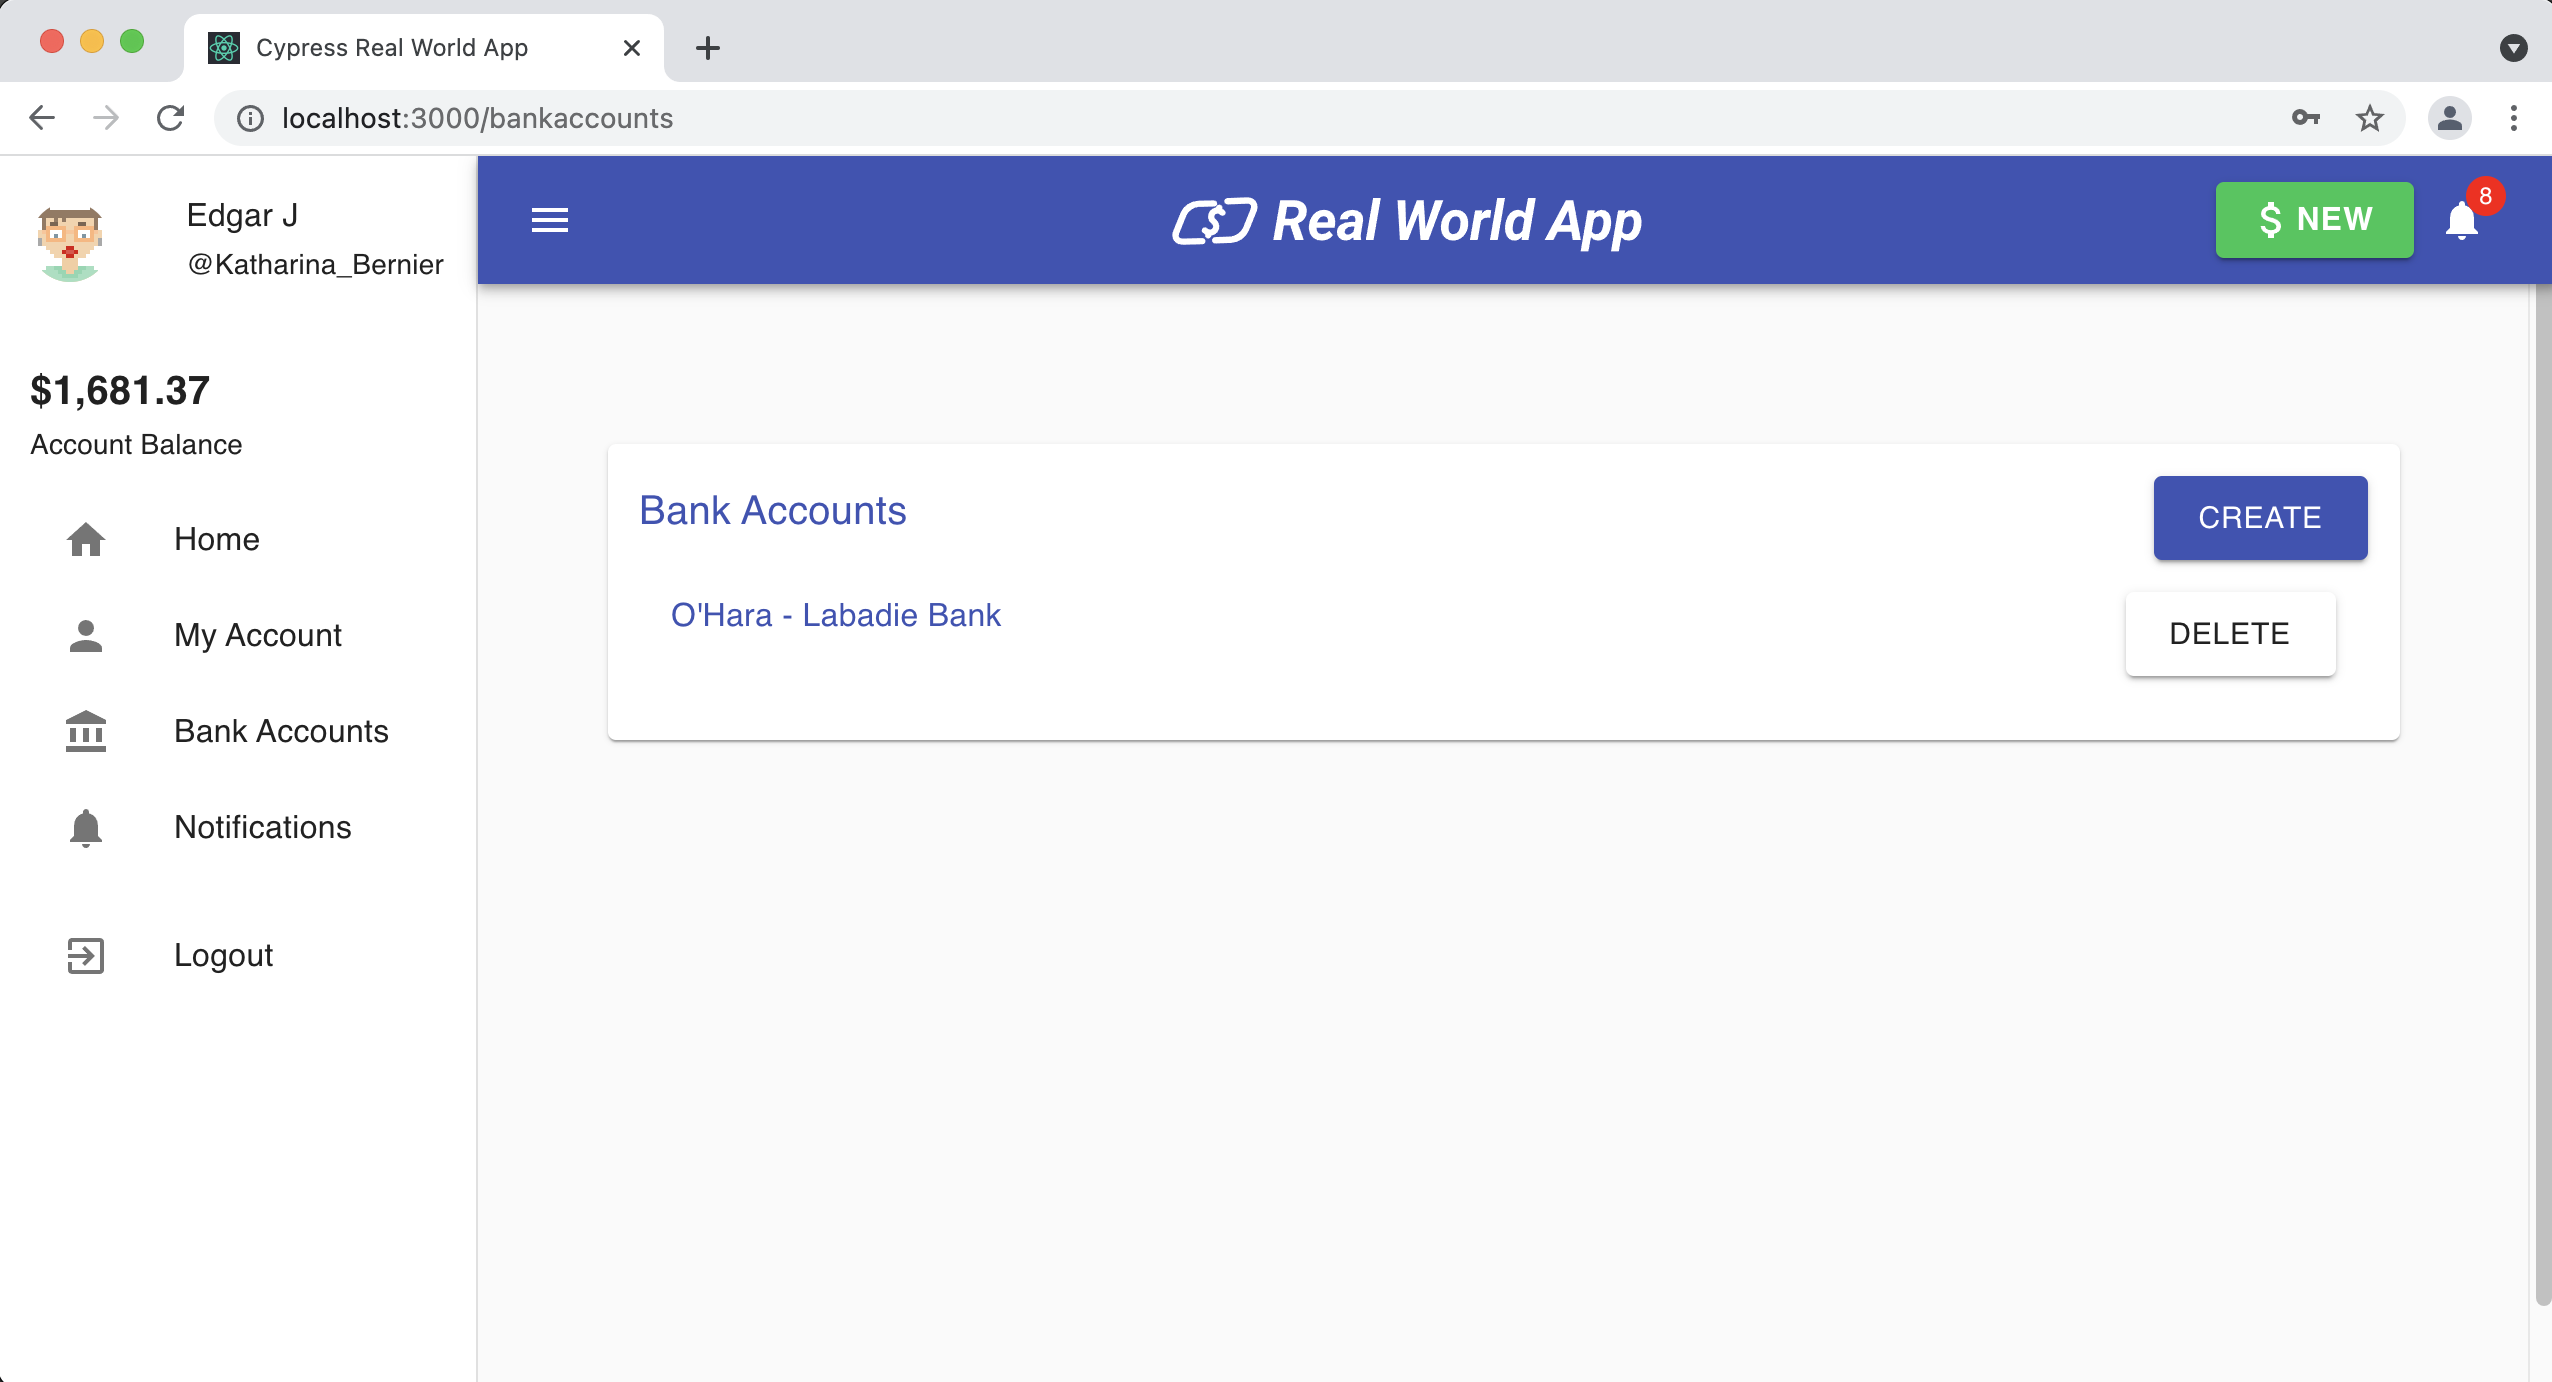Screen dimensions: 2552x1382
Task: Click the browser back navigation arrow
Action: point(43,117)
